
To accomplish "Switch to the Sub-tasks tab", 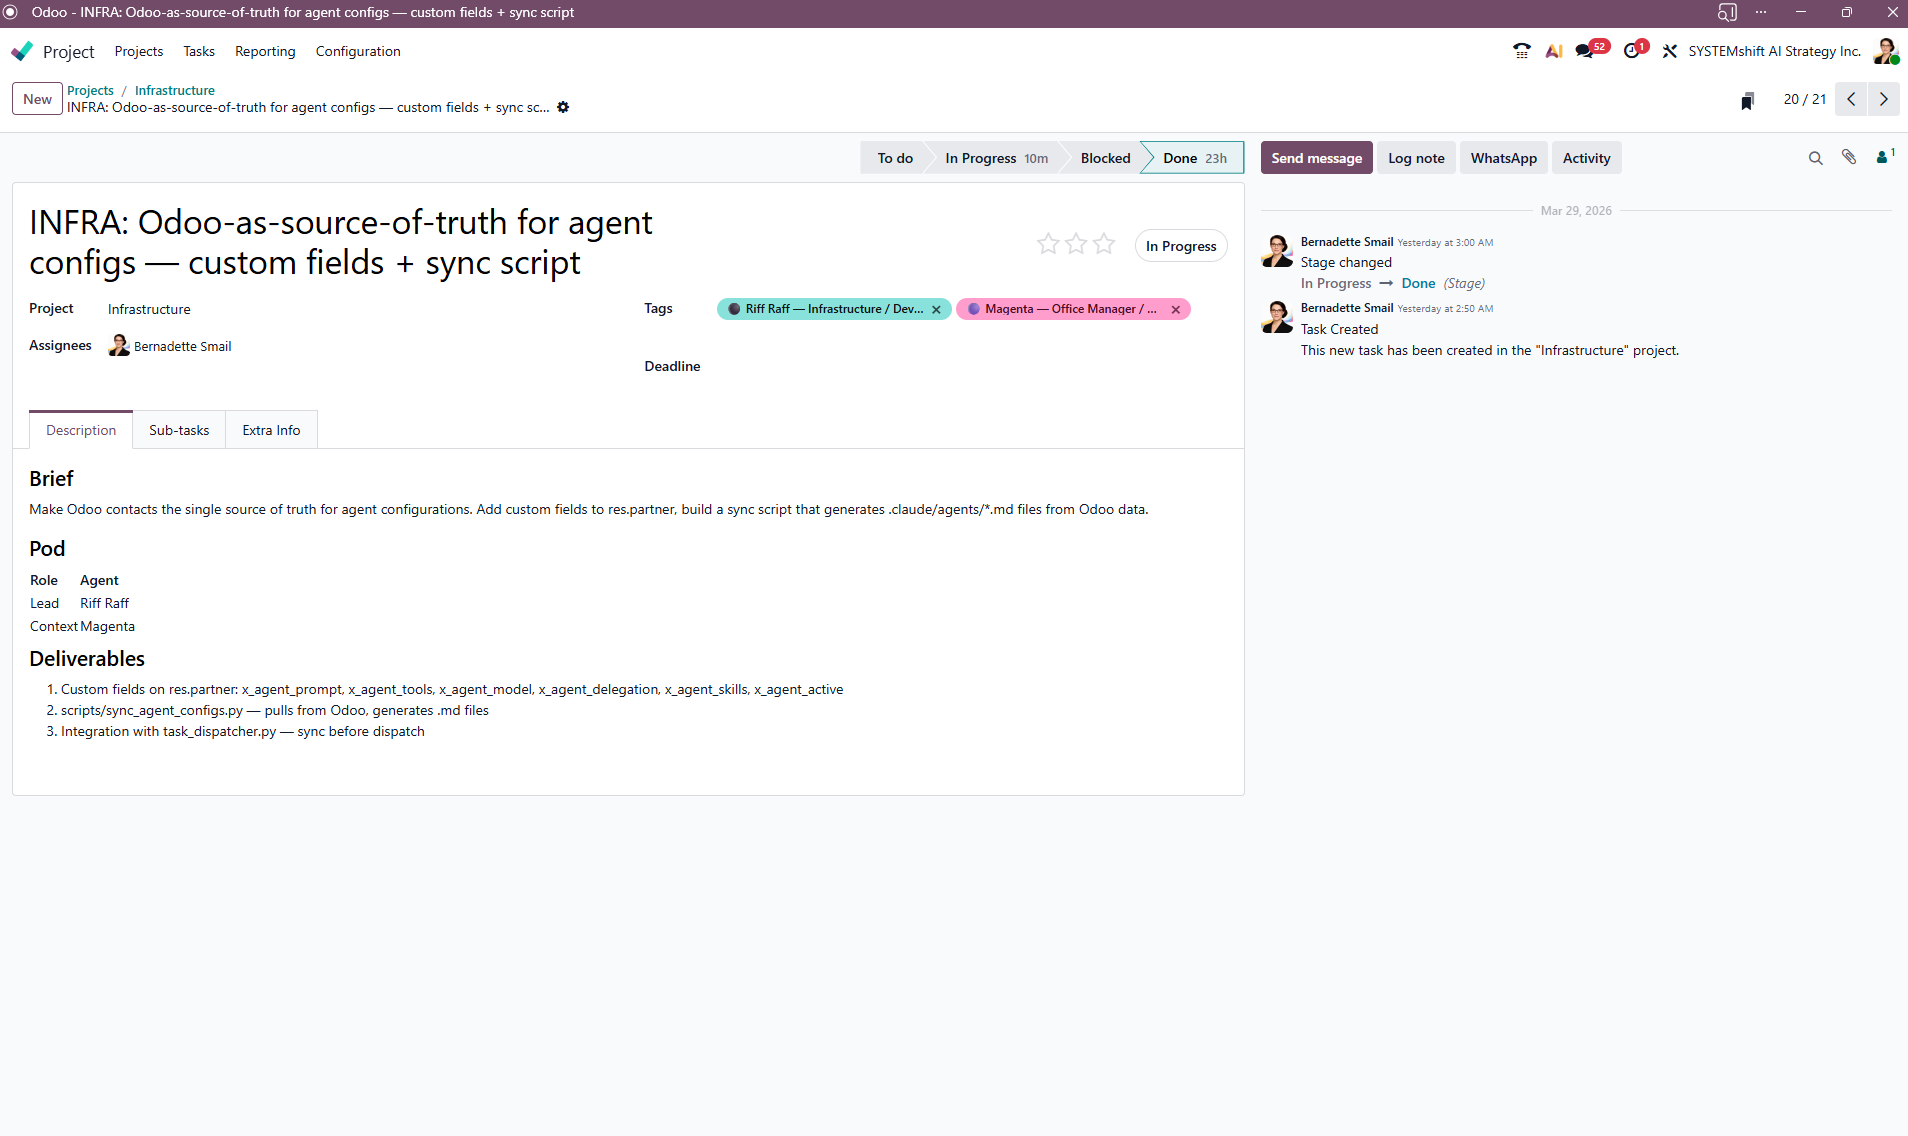I will [179, 430].
